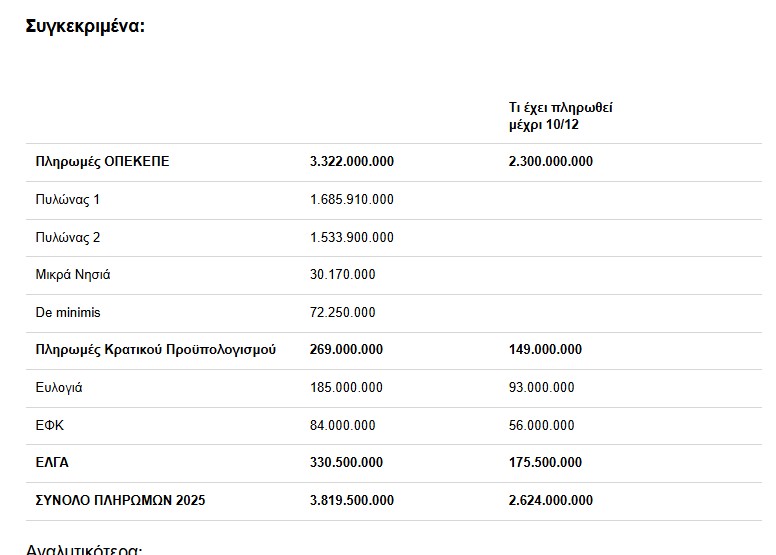
Task: Select the 149.000.000 paid amount
Action: 545,350
